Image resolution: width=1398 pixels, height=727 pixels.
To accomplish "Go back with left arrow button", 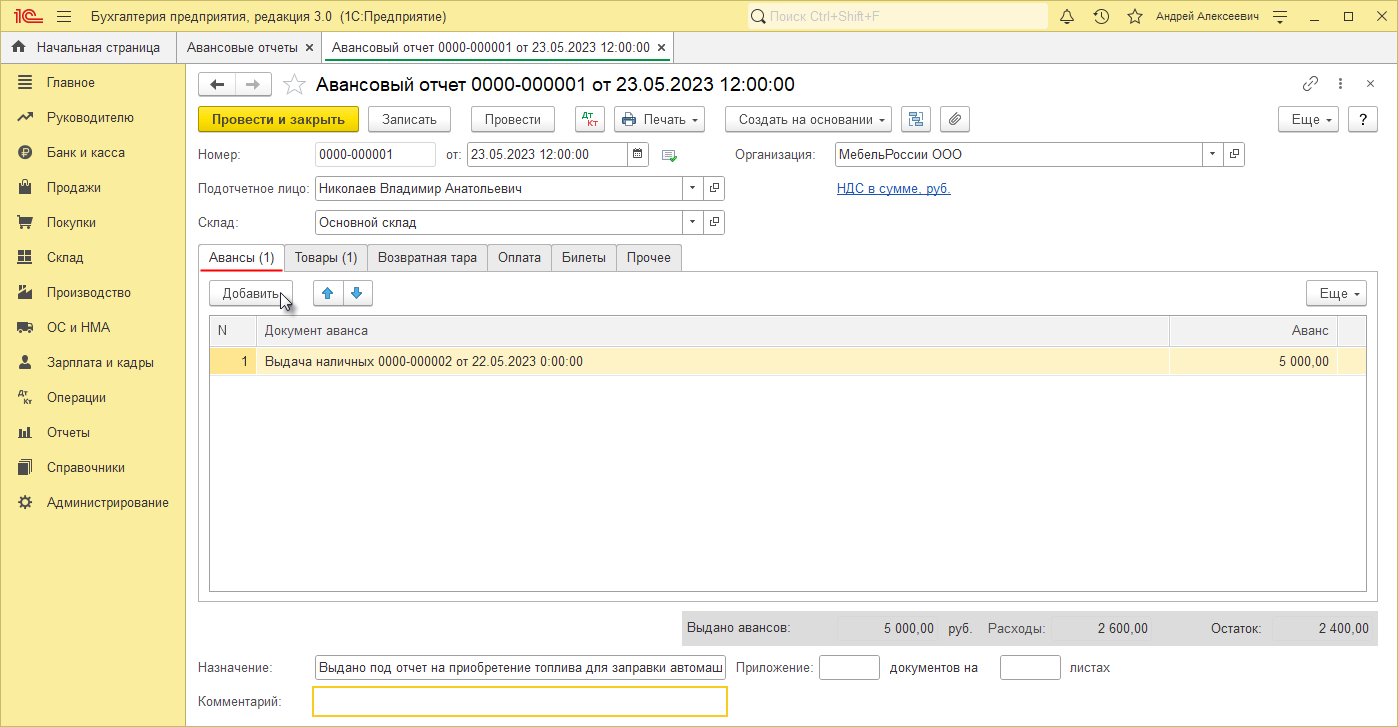I will tap(217, 85).
